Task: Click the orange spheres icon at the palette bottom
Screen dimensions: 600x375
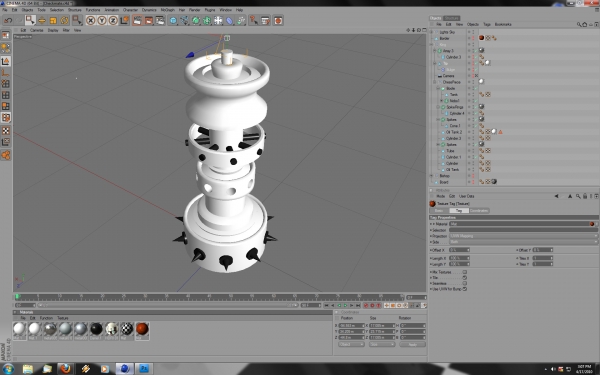Action: pyautogui.click(x=6, y=155)
